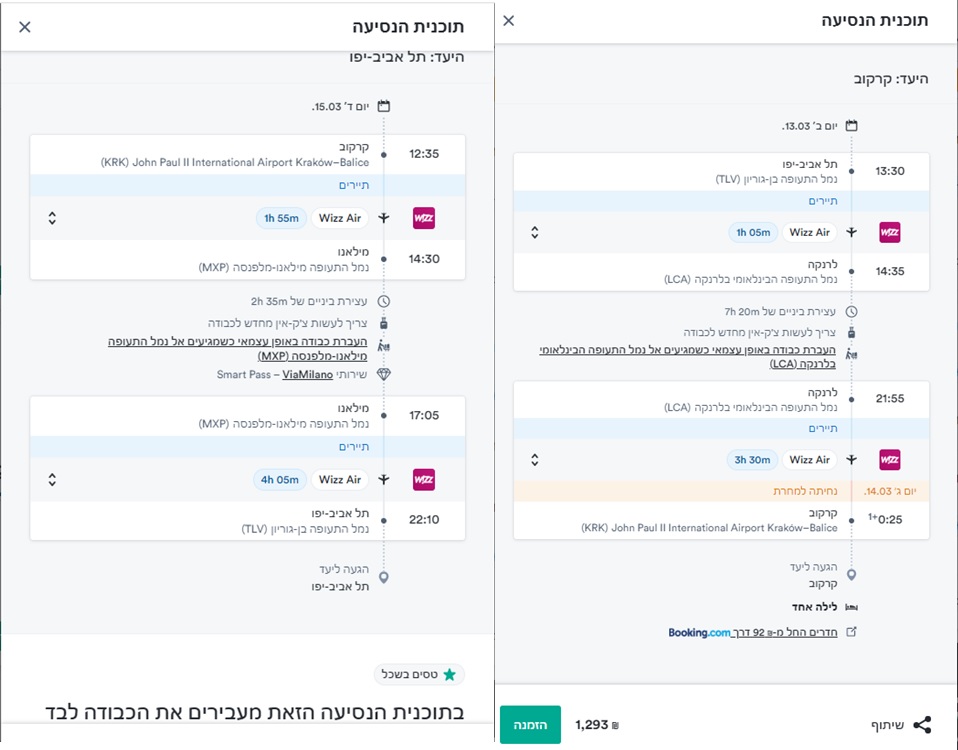Open the Milan-Malpensa self baggage transfer link
This screenshot has width=958, height=750.
238,348
